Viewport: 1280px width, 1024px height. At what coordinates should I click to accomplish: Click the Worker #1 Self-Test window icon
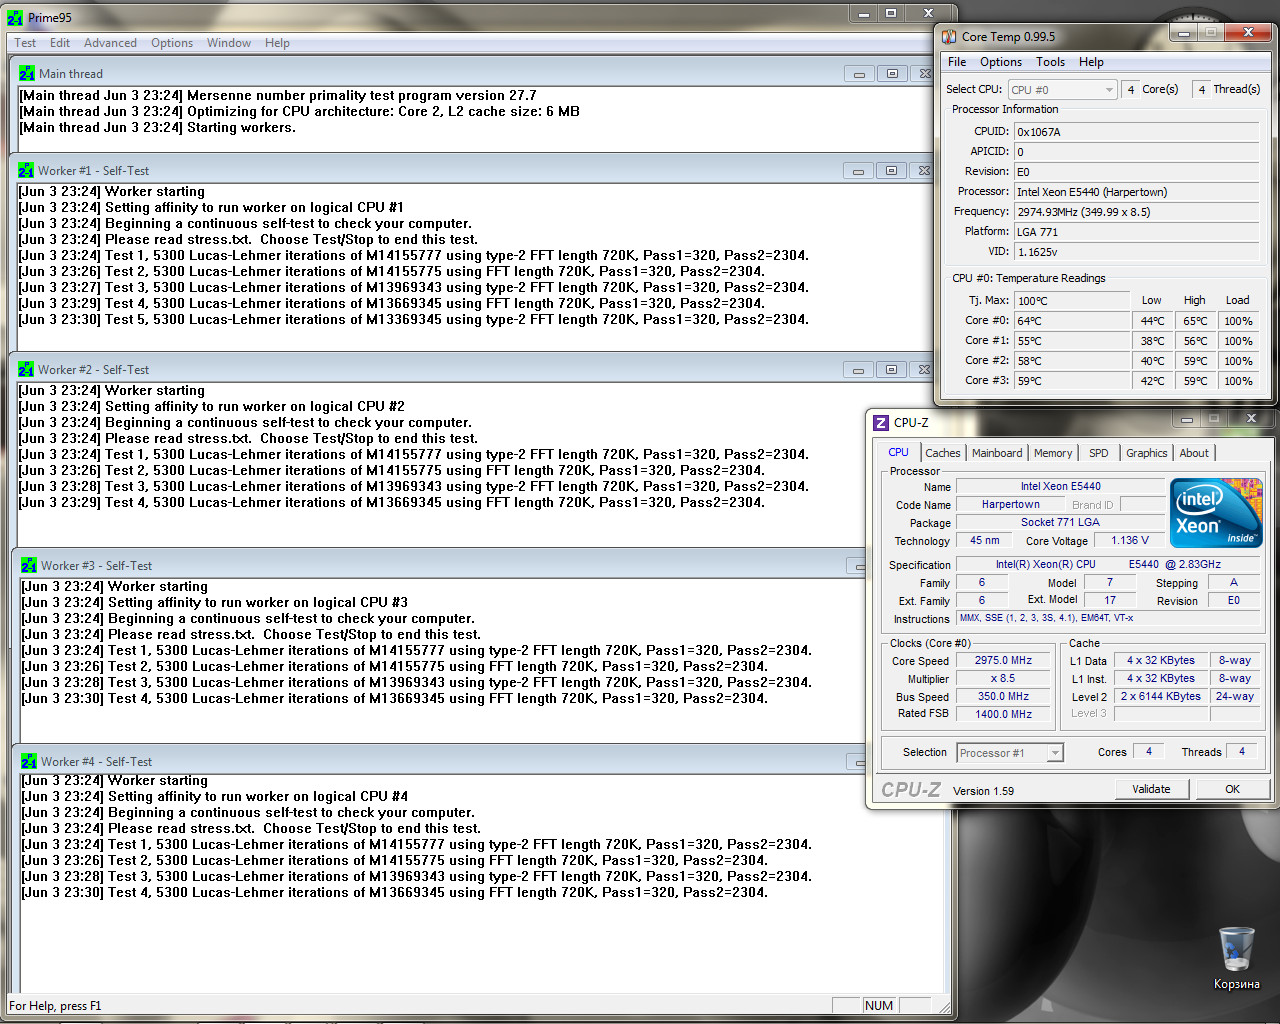pos(26,171)
